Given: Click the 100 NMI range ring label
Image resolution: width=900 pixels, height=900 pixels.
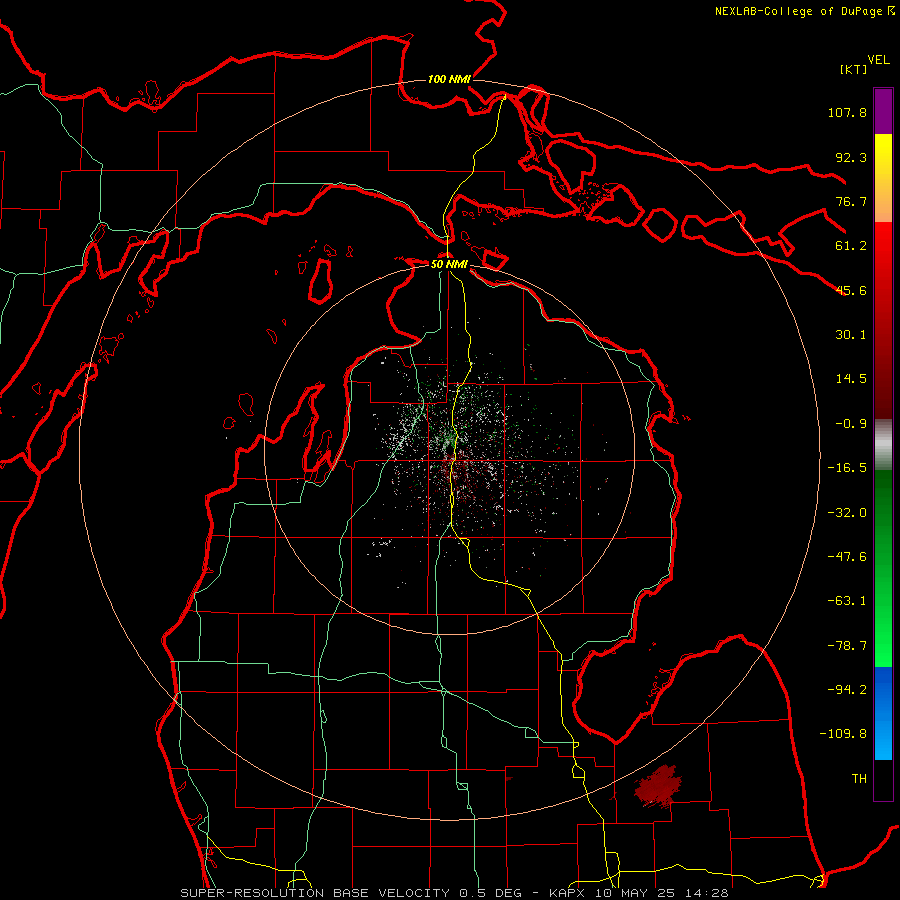Looking at the screenshot, I should coord(449,79).
